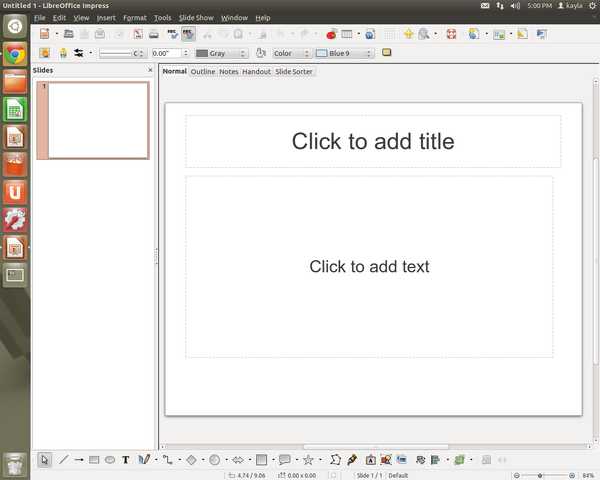Click the line width input field
The image size is (600, 480).
[166, 53]
